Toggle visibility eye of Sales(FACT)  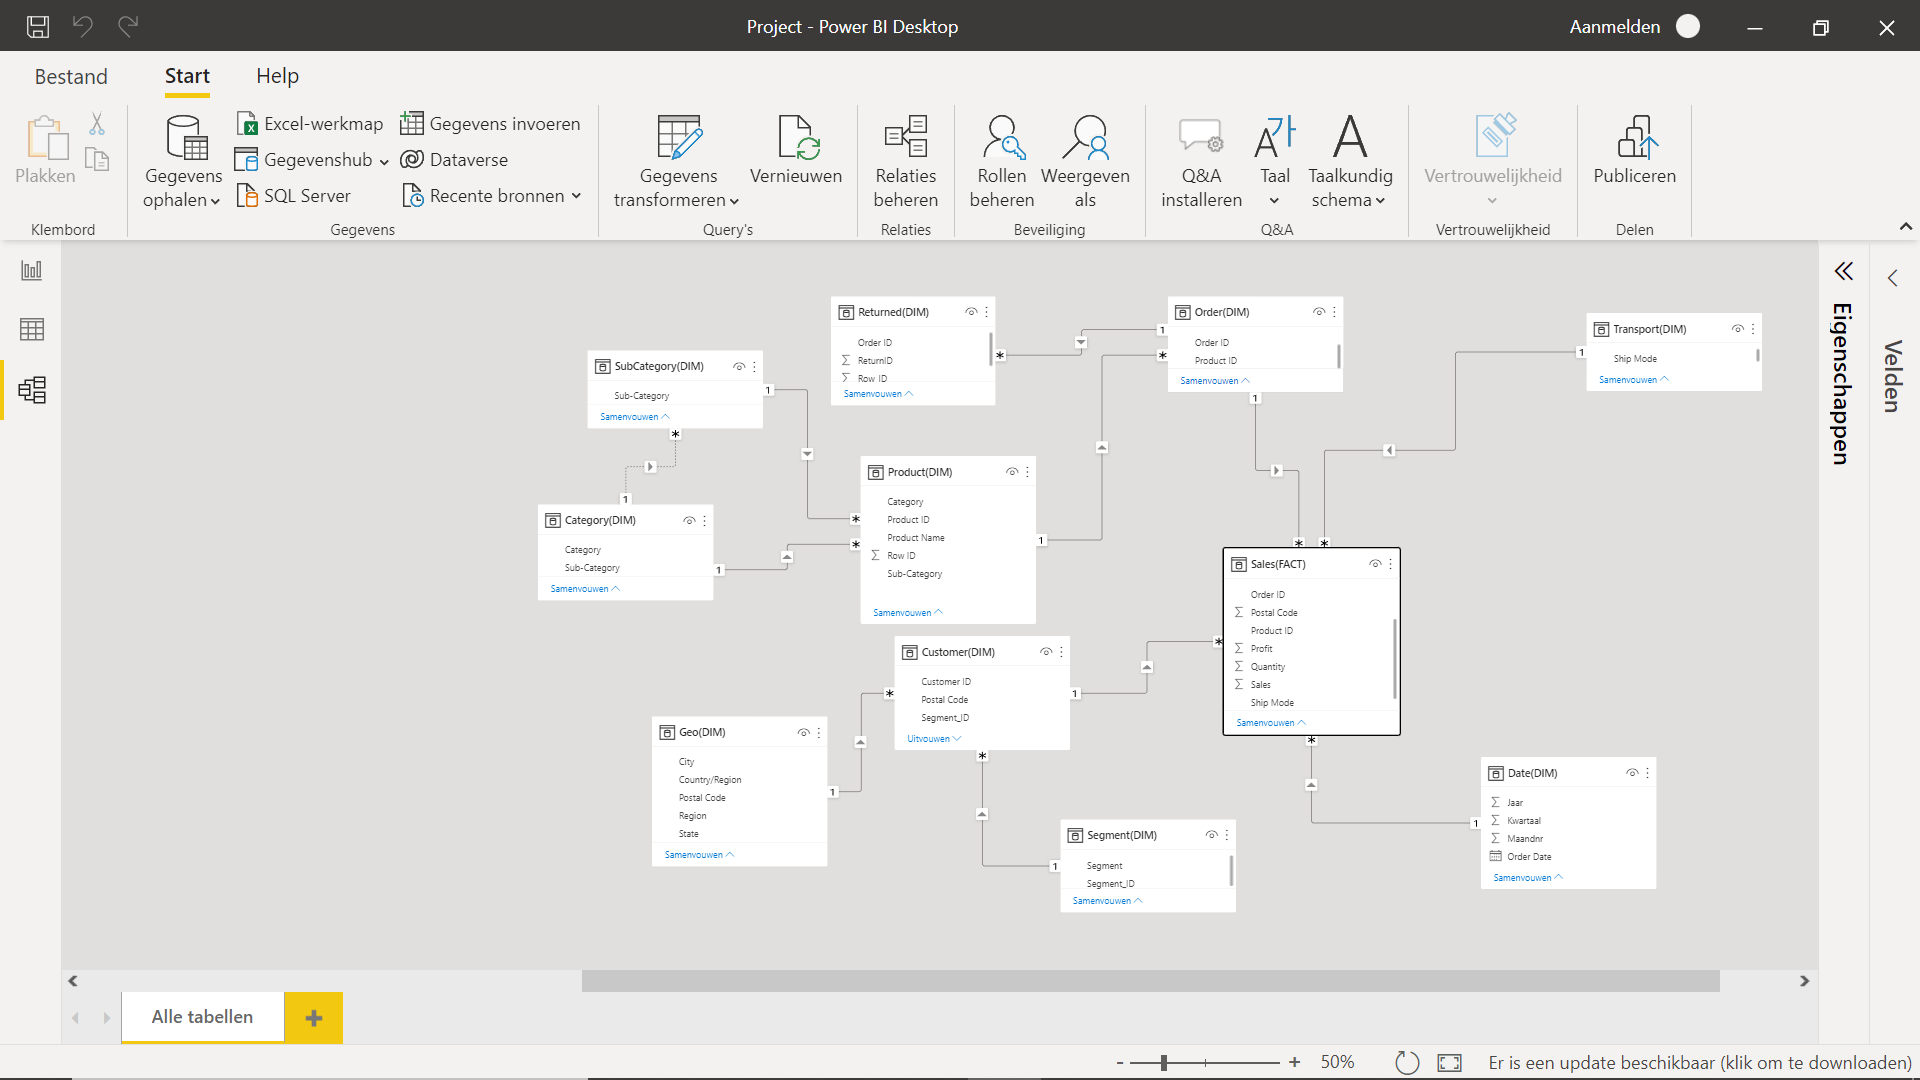click(1375, 564)
